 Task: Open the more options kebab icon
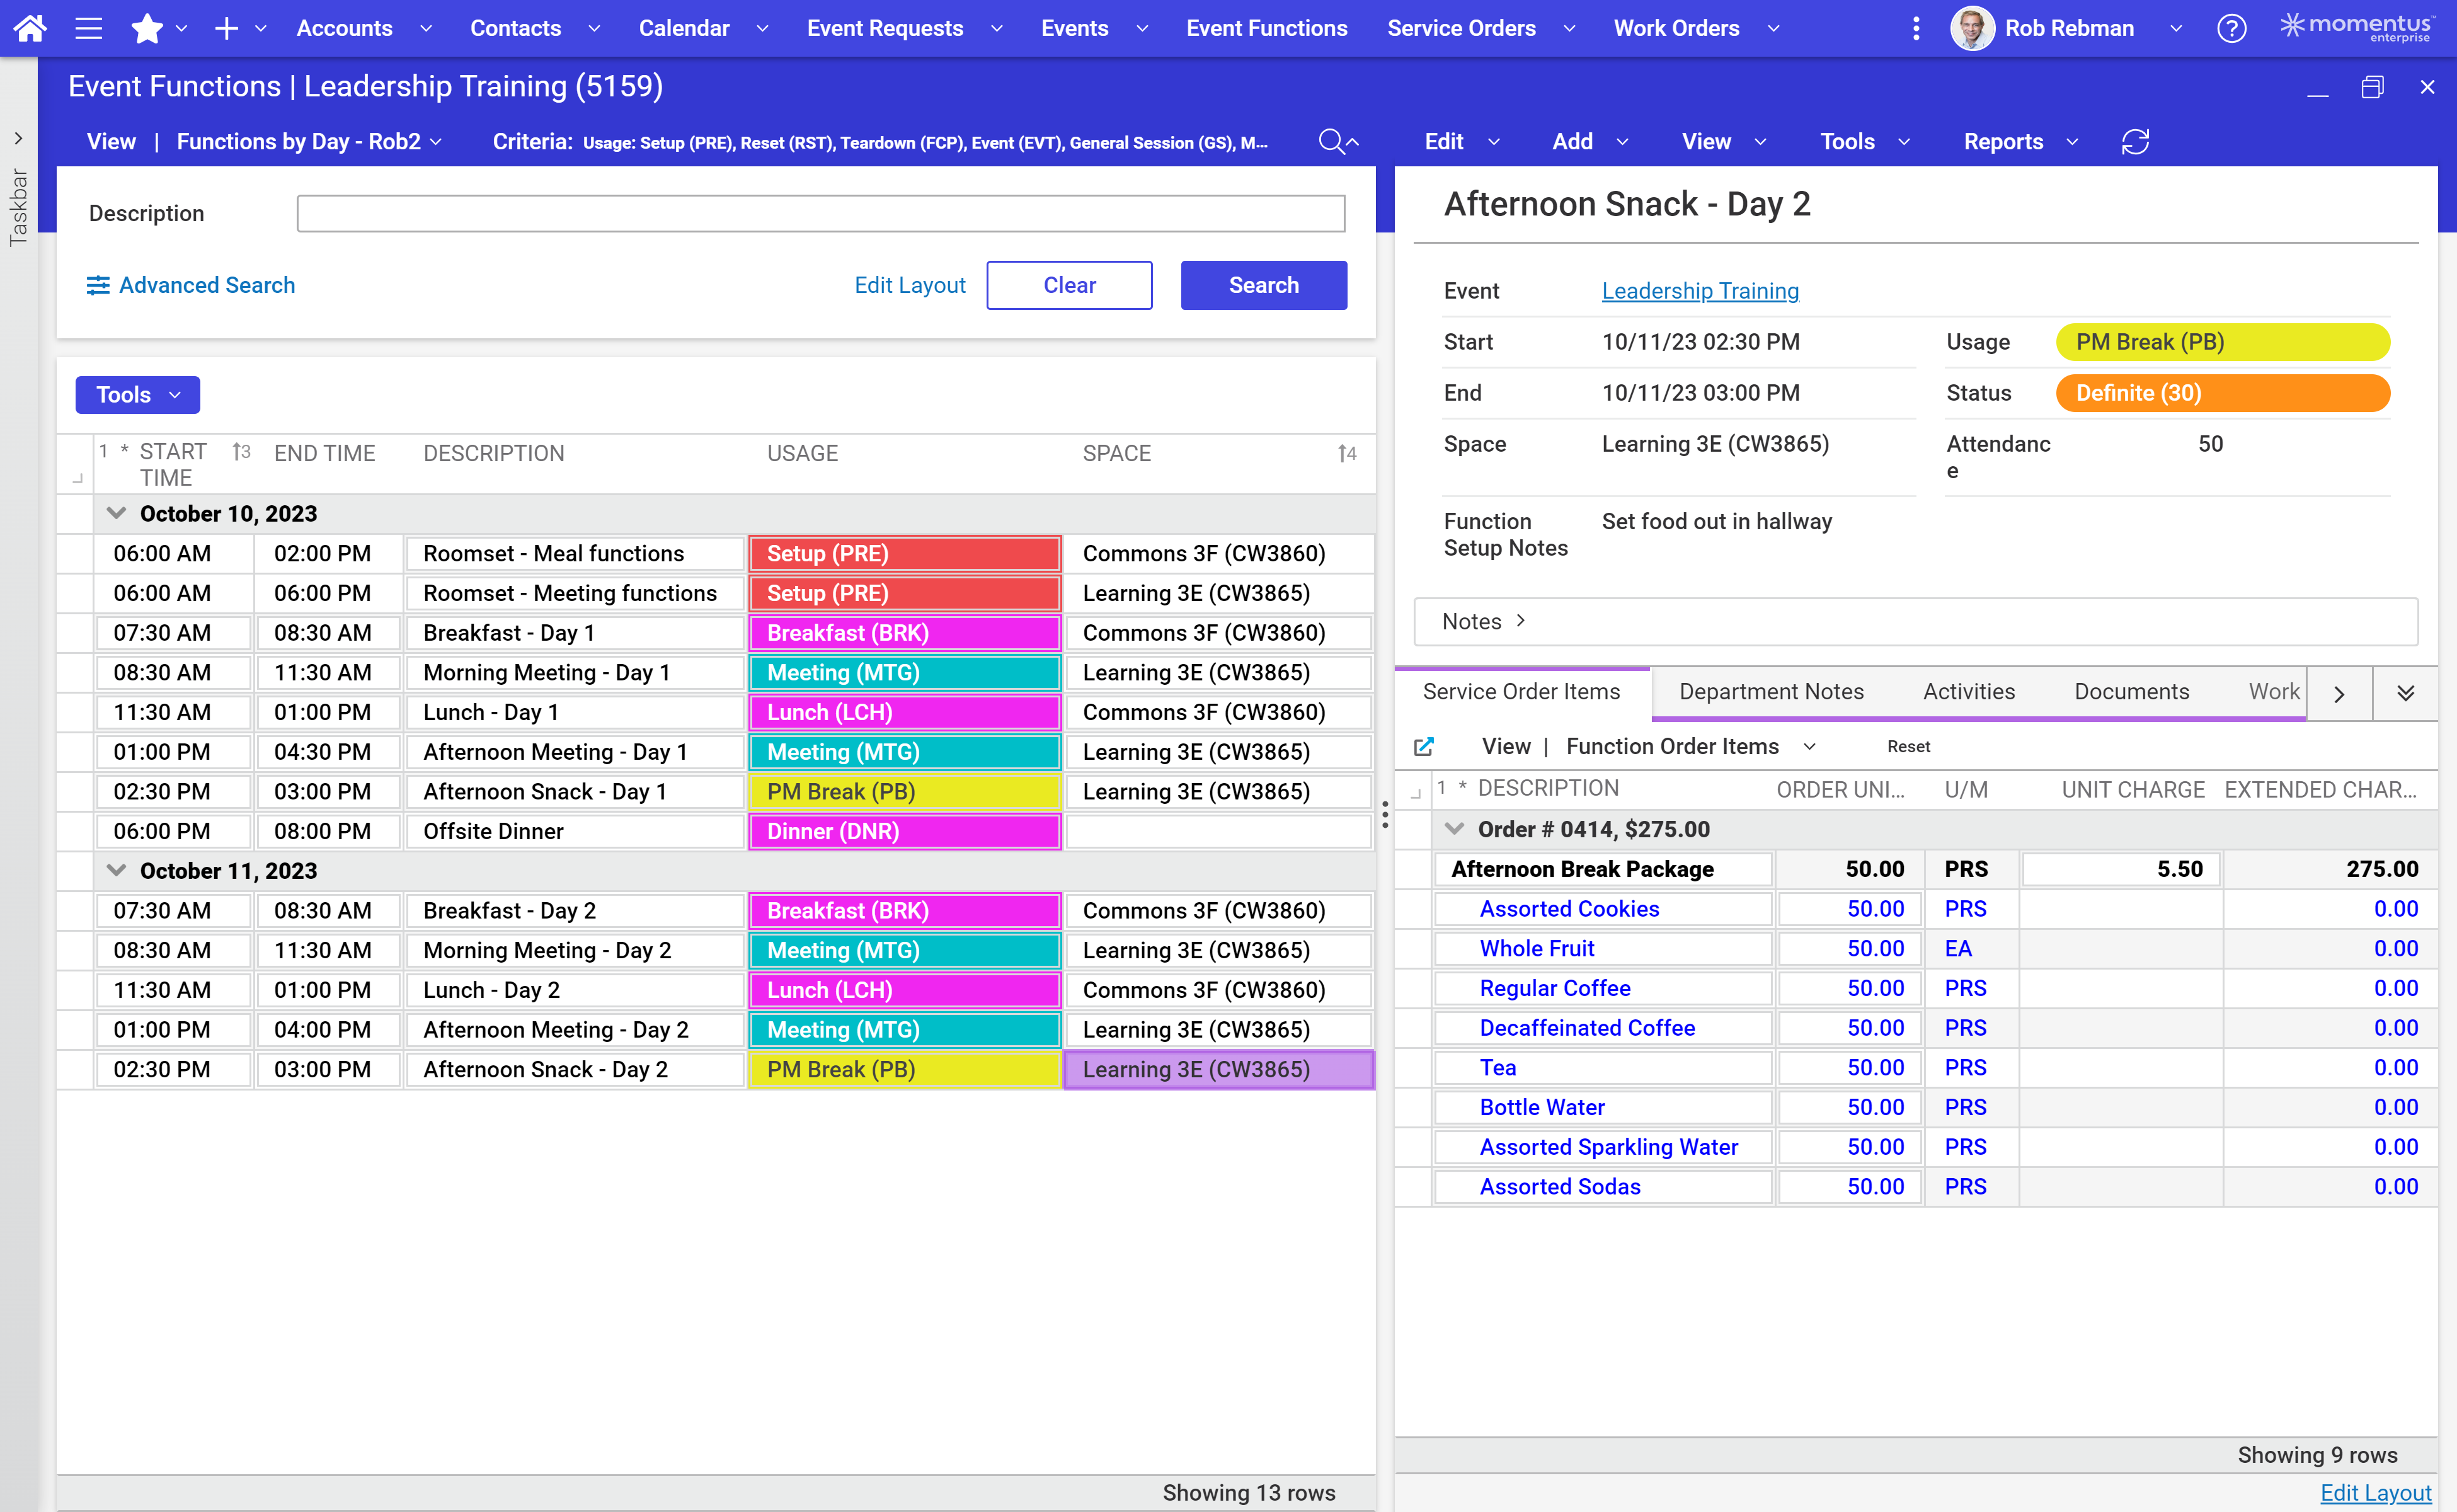pyautogui.click(x=1917, y=28)
